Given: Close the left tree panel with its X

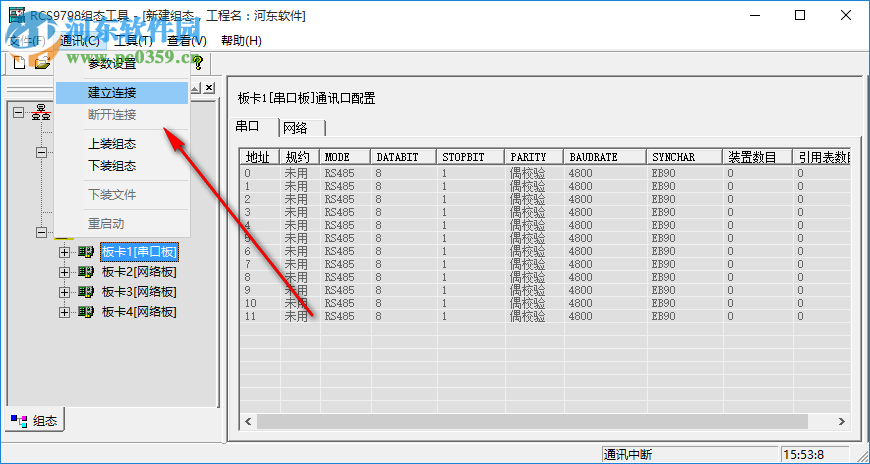Looking at the screenshot, I should click(x=209, y=88).
